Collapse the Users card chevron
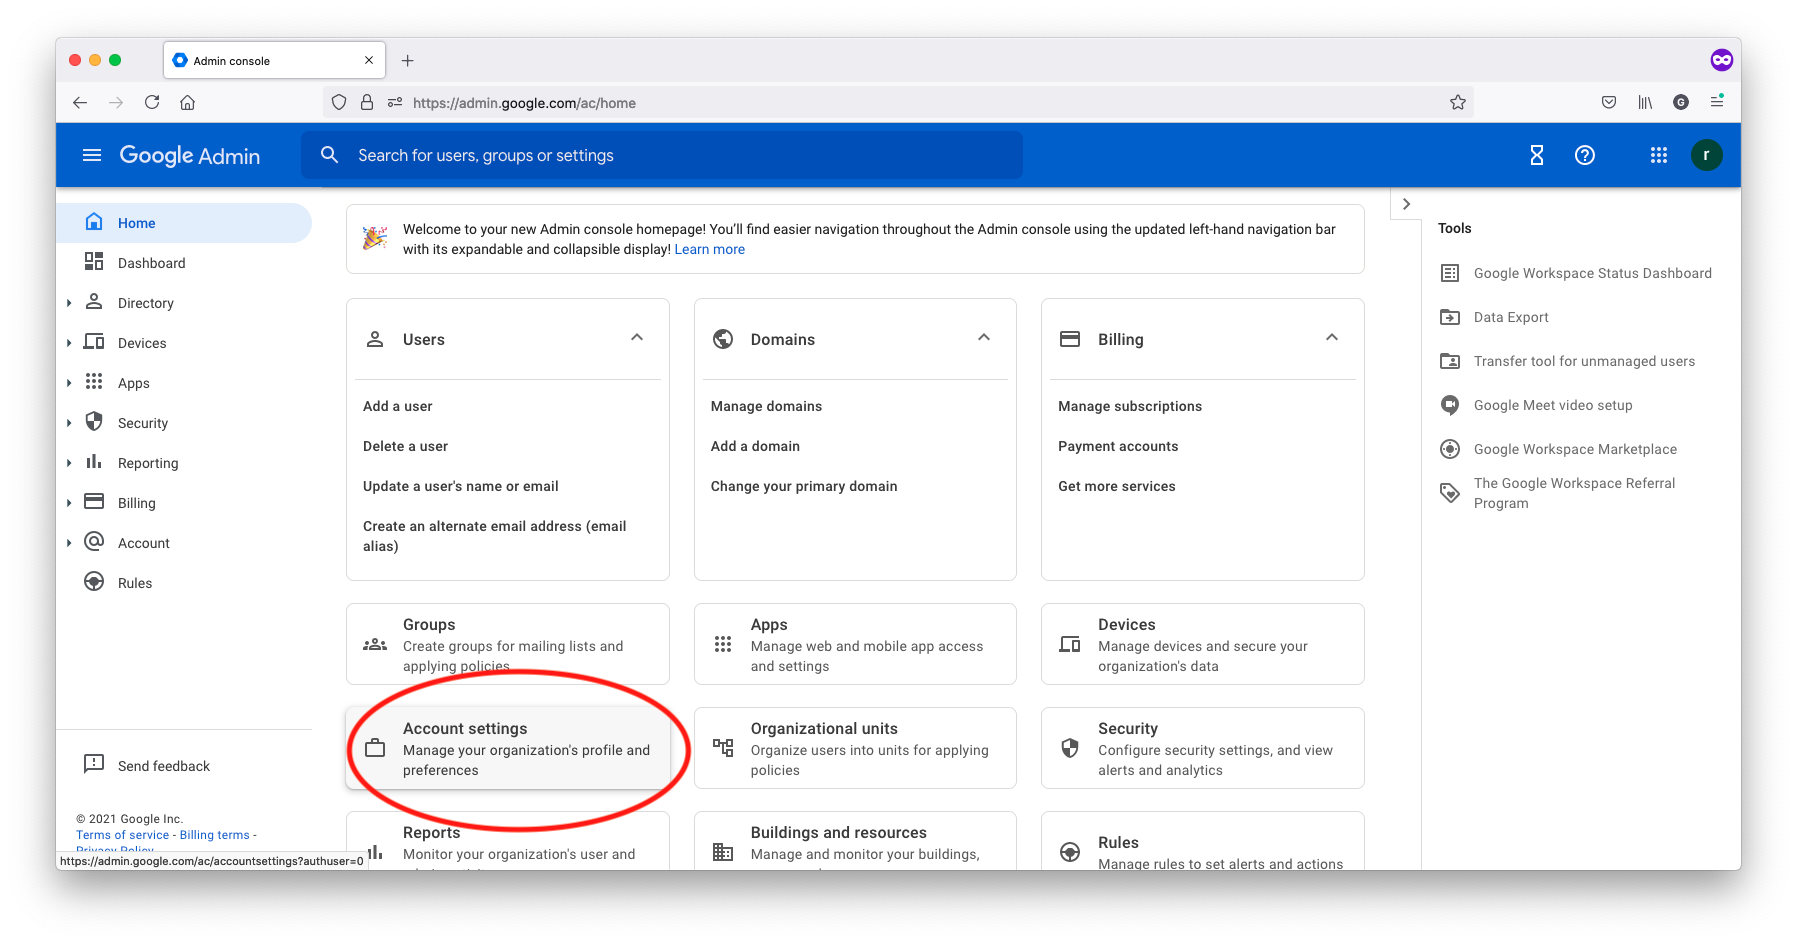 click(637, 338)
